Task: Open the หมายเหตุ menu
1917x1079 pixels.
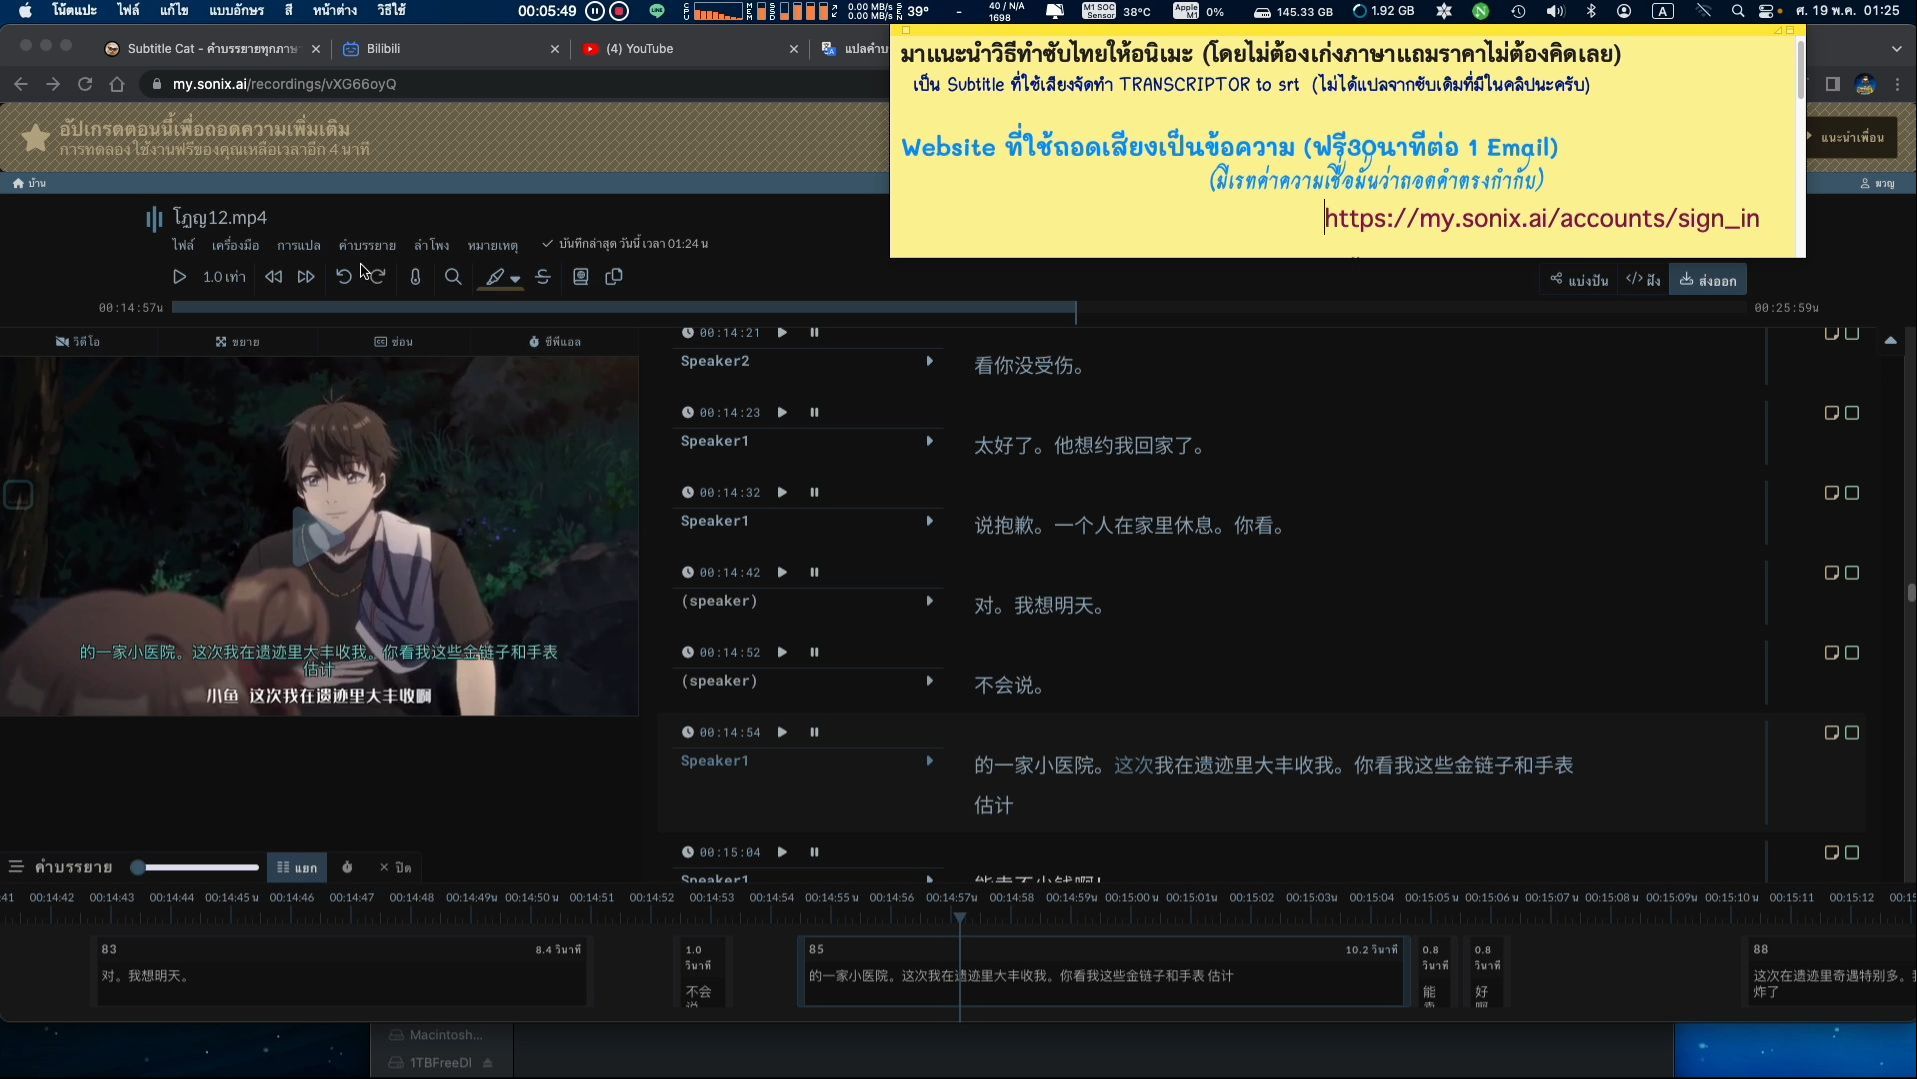Action: (x=492, y=245)
